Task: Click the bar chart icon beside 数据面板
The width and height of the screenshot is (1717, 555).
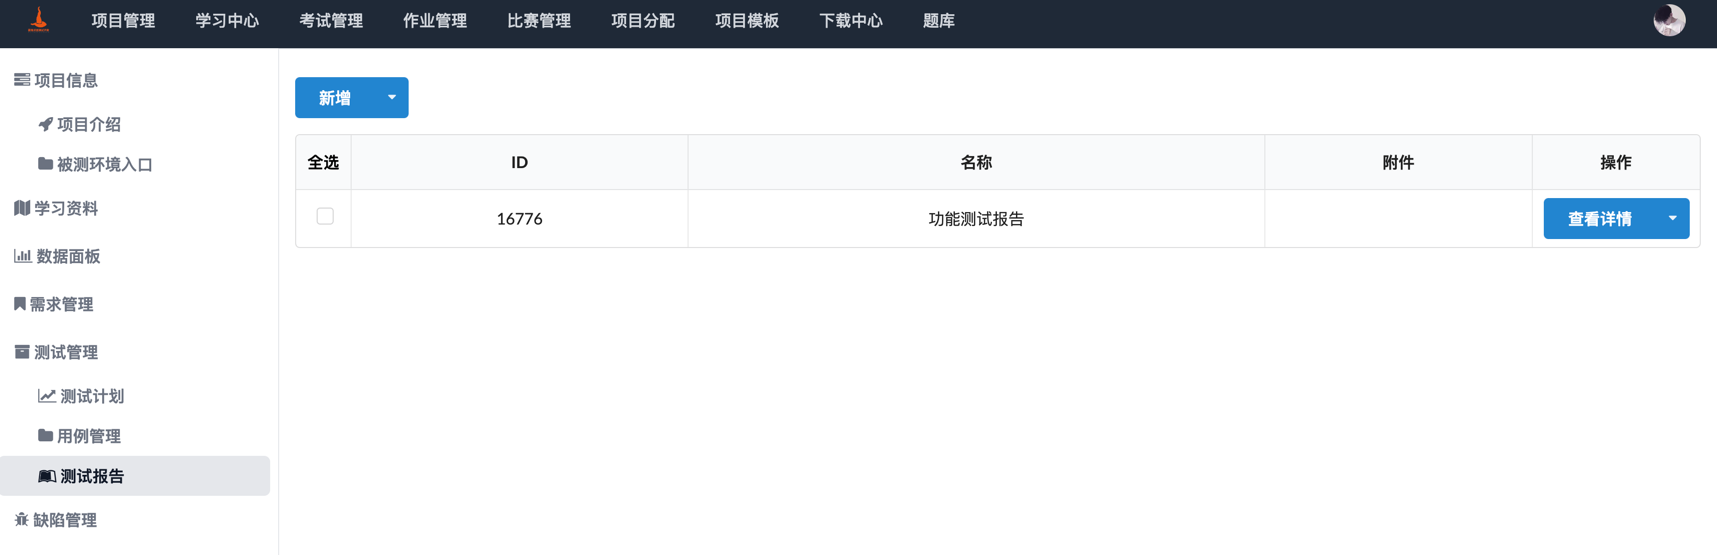Action: pos(22,256)
